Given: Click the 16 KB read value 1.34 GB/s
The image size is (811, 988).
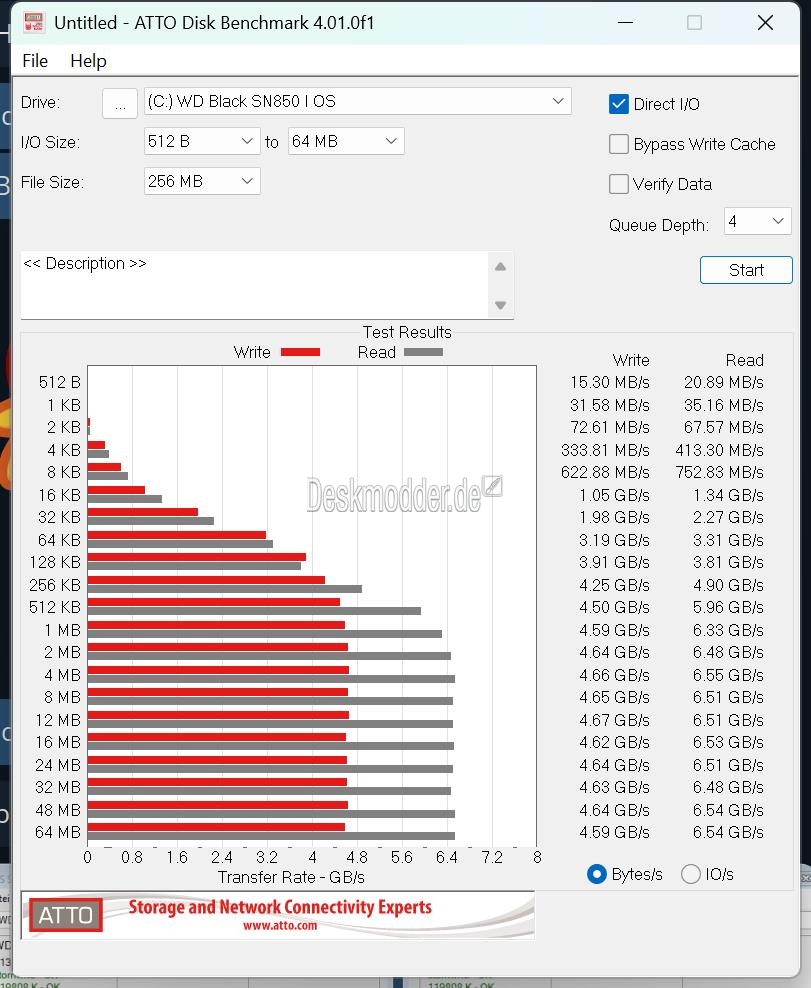Looking at the screenshot, I should [728, 495].
